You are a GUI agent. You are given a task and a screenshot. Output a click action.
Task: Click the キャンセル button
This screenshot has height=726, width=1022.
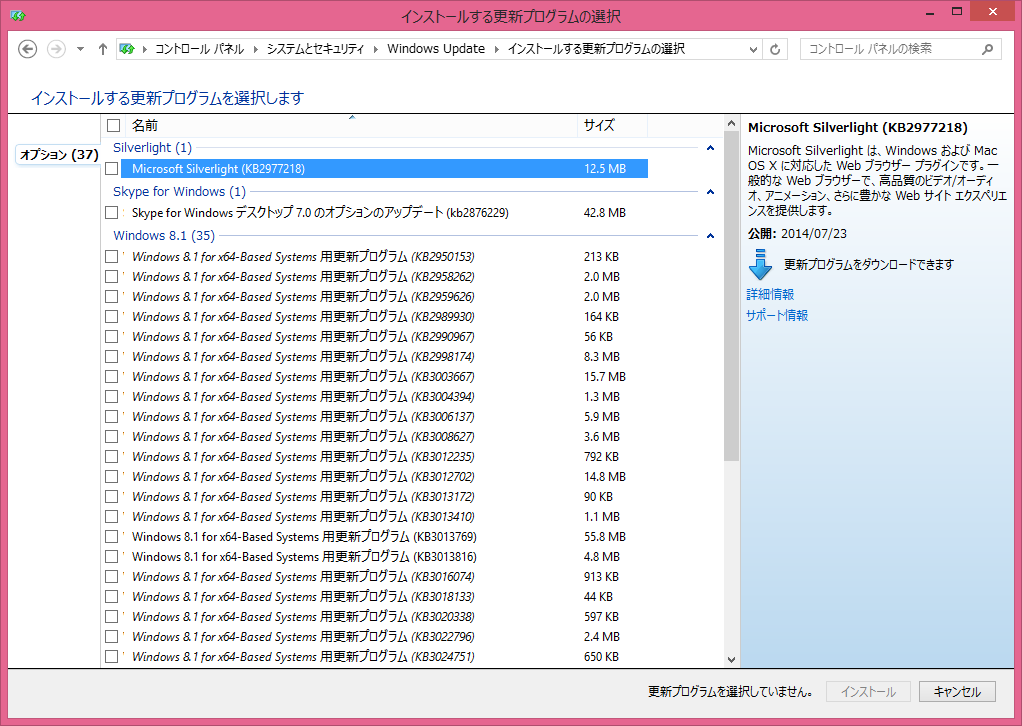coord(957,691)
